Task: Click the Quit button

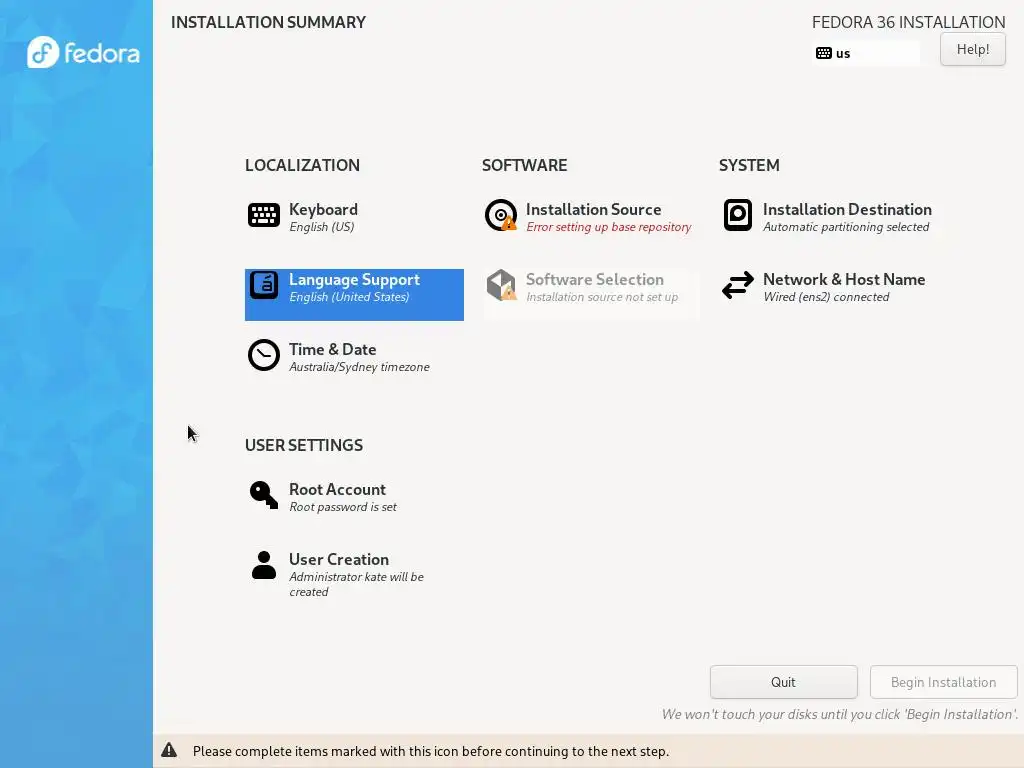Action: click(x=784, y=682)
